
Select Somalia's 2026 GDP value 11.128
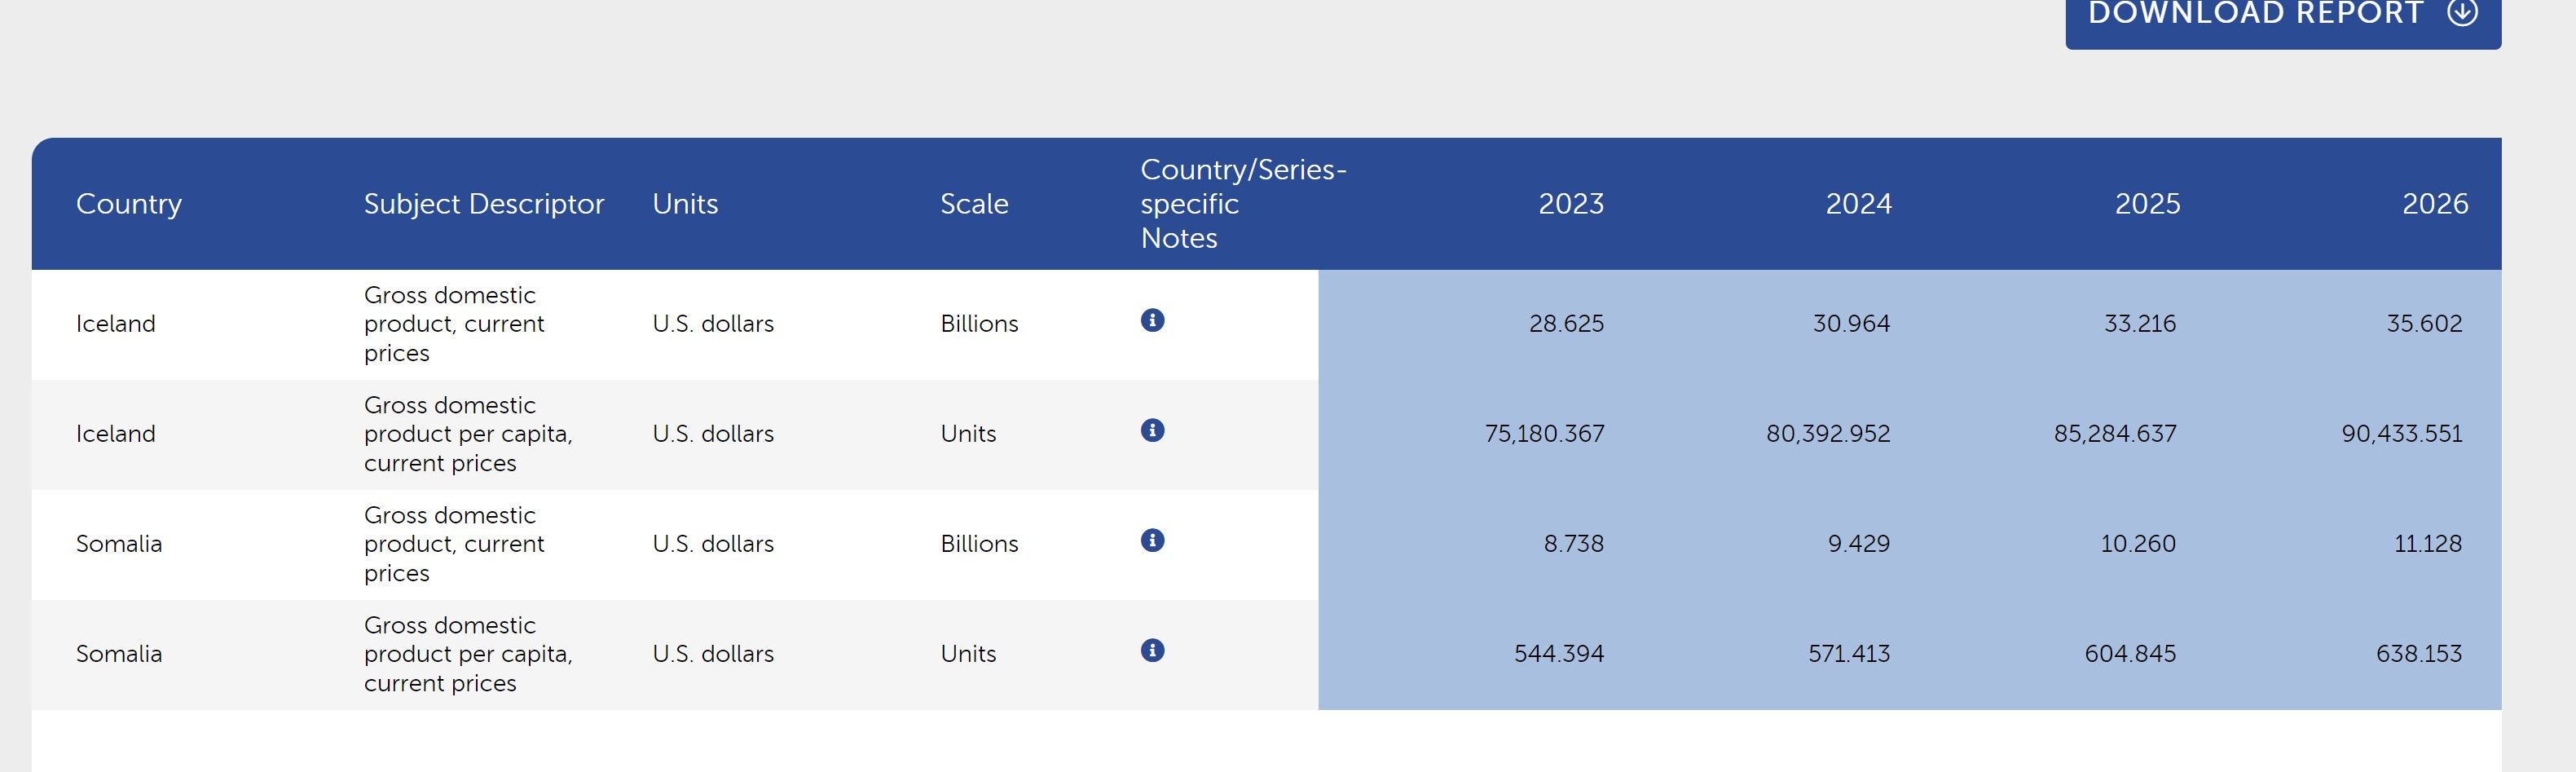tap(2428, 544)
